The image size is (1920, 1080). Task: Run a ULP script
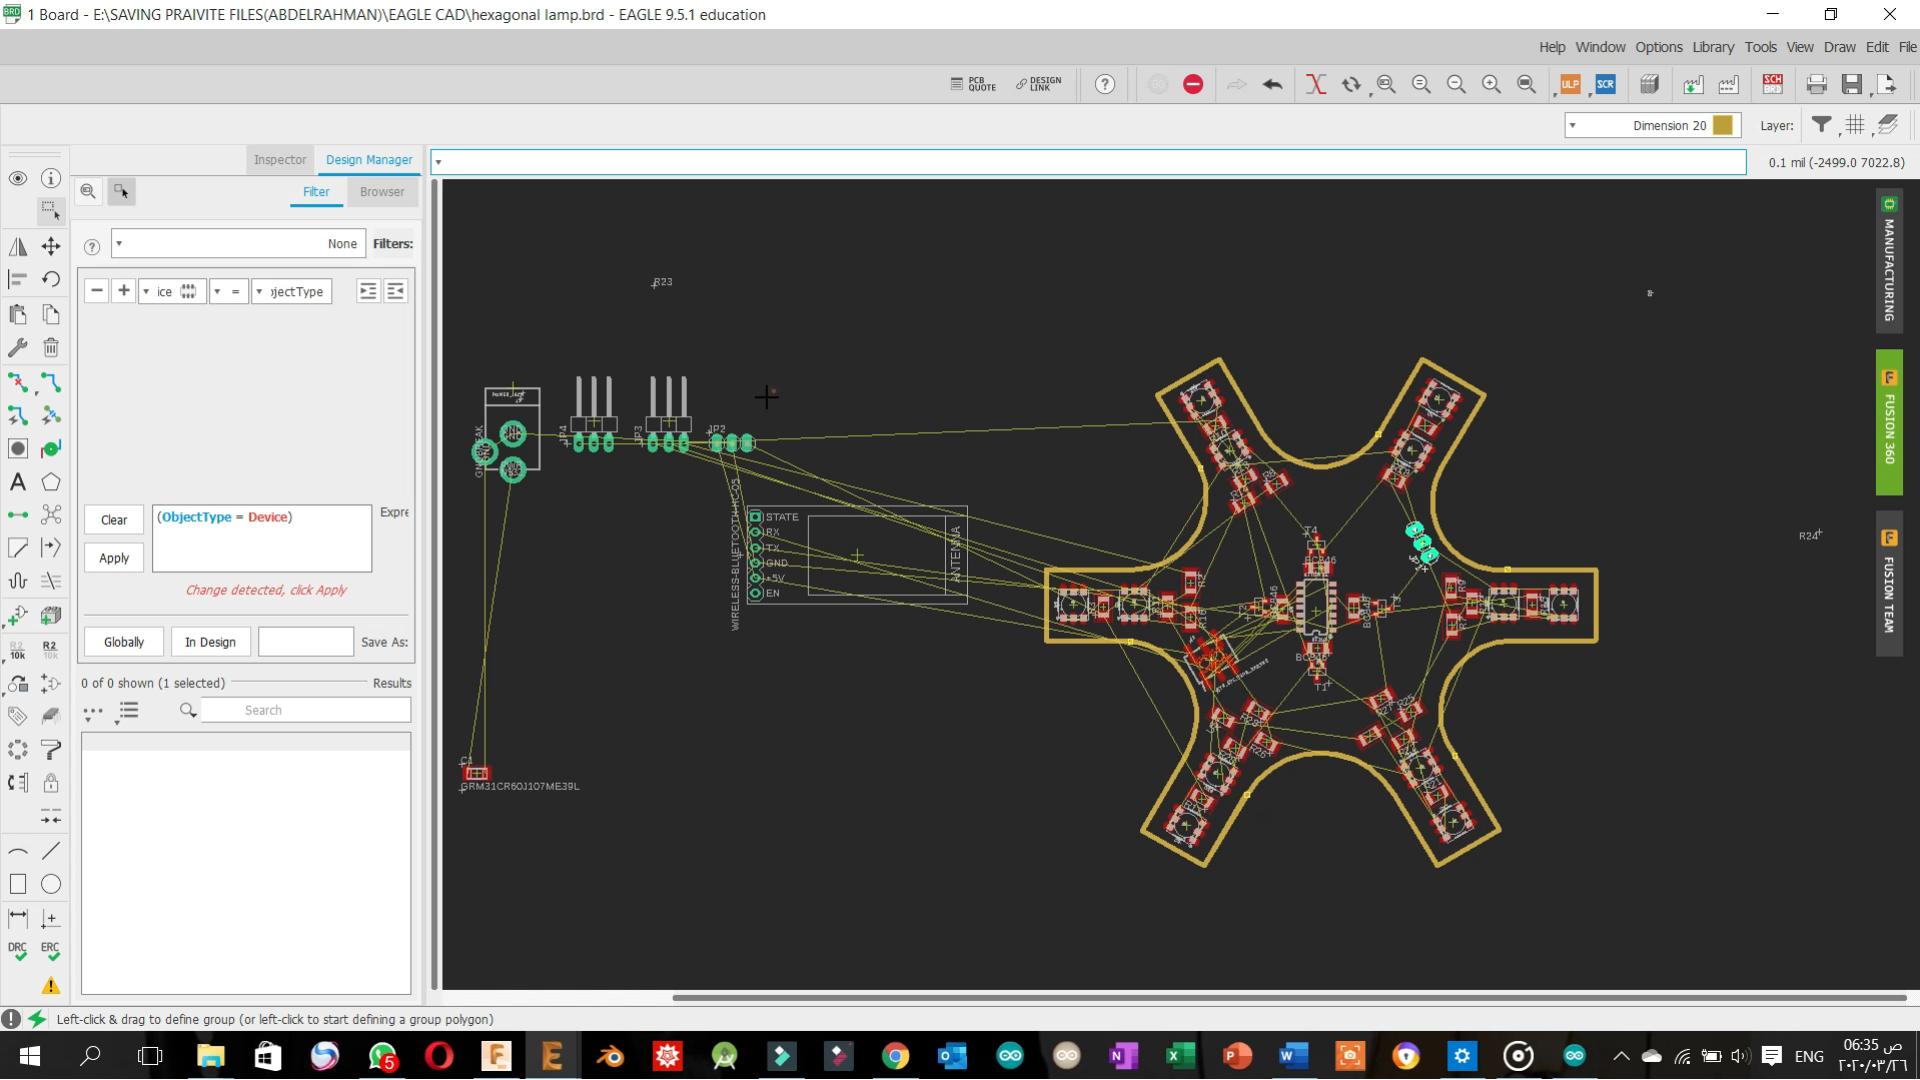(1570, 84)
